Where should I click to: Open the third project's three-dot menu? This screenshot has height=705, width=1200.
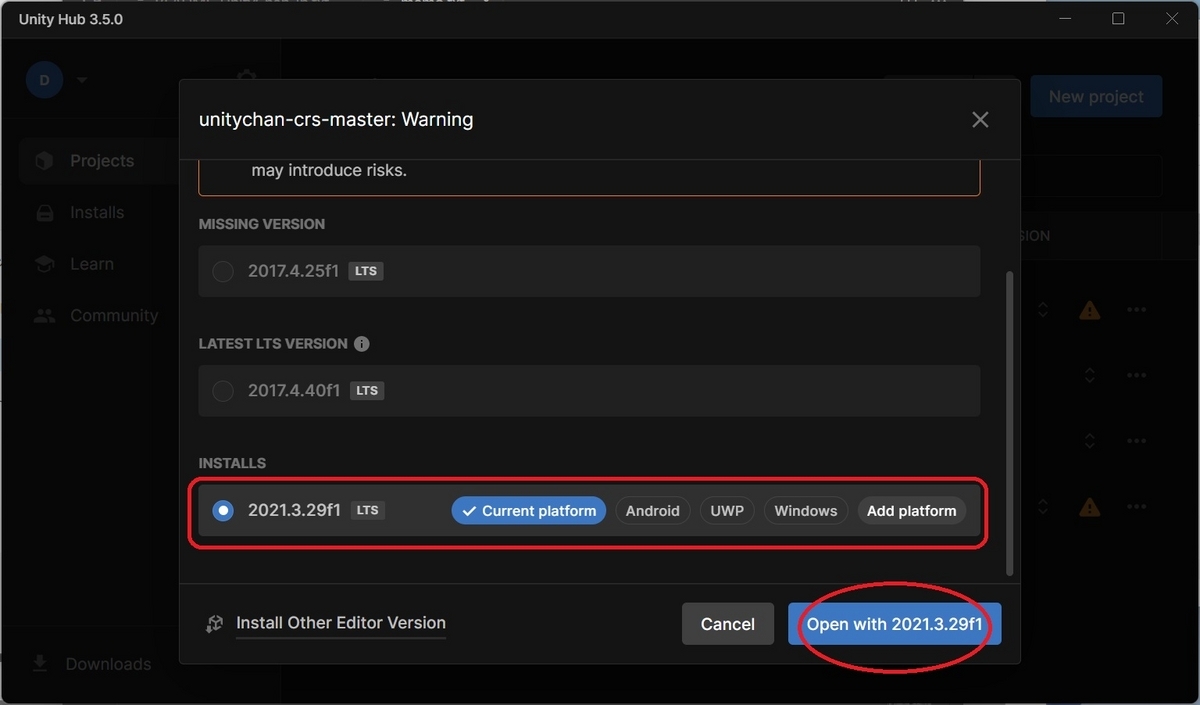click(1136, 441)
